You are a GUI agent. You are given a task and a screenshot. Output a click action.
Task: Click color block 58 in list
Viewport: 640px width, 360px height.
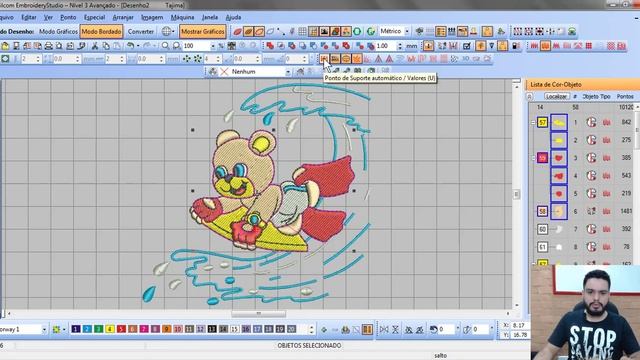(542, 211)
